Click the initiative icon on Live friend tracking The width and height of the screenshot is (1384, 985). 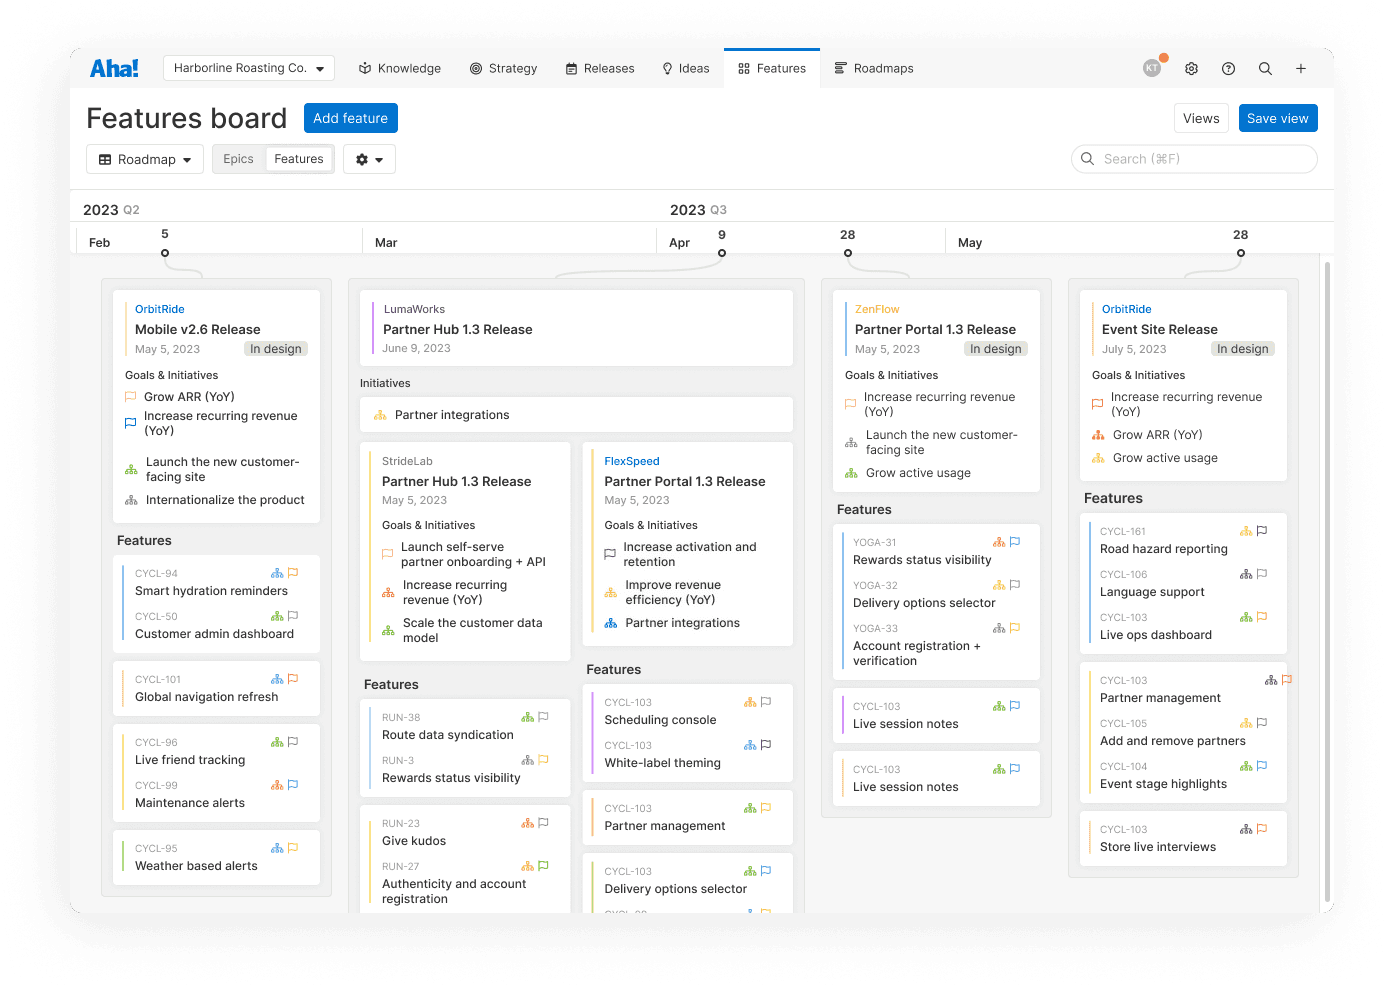click(277, 742)
